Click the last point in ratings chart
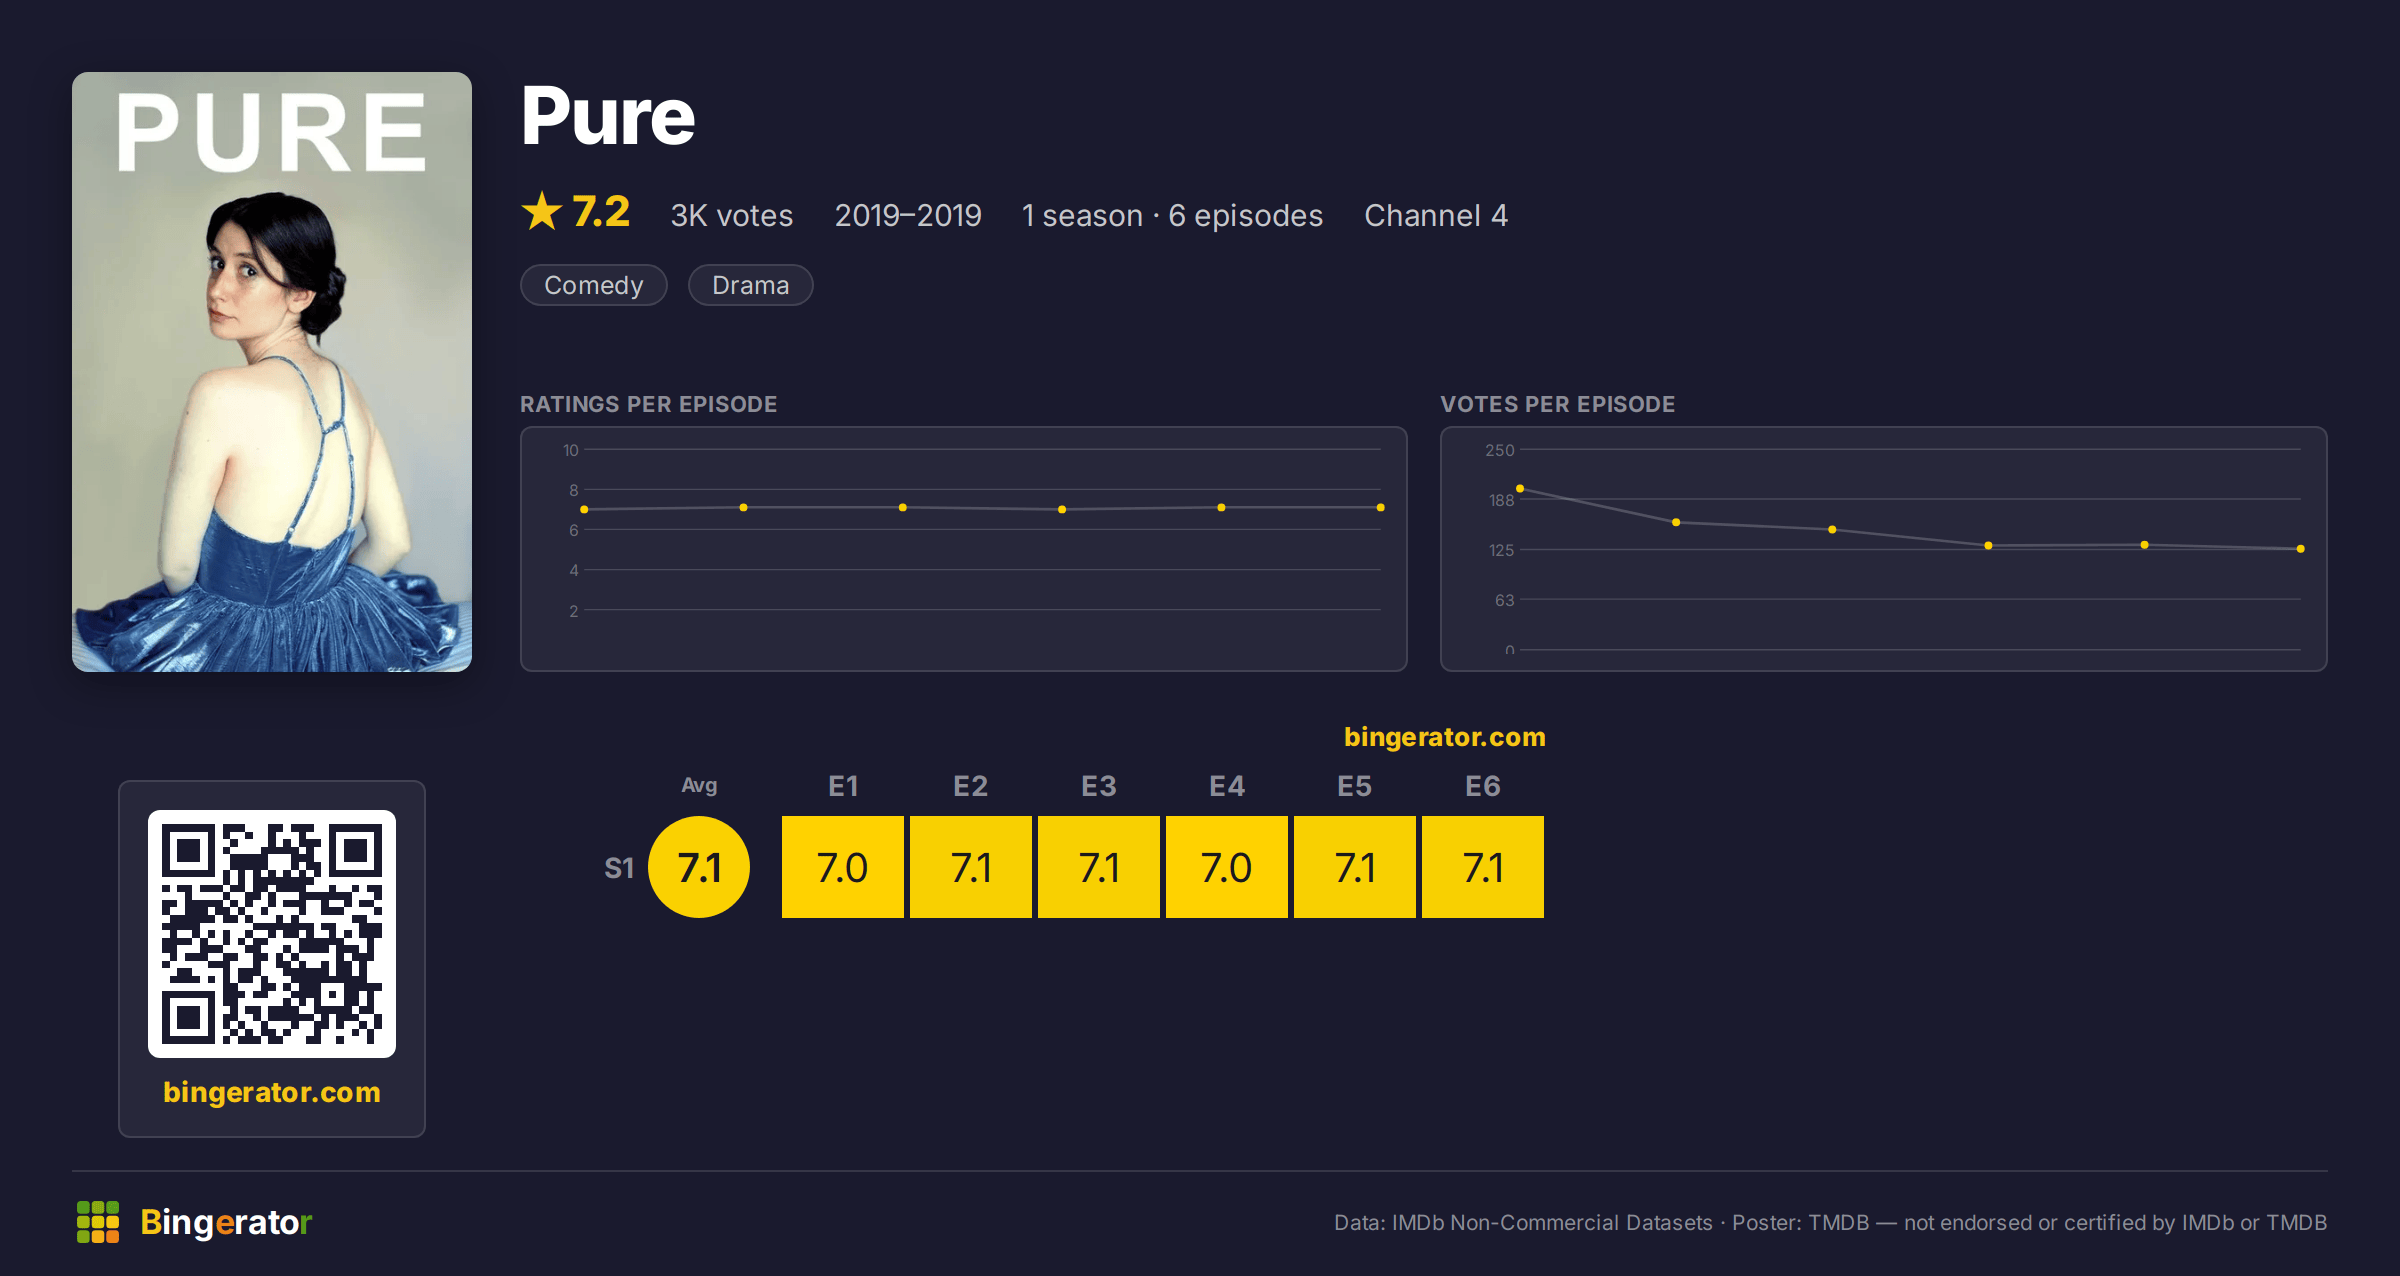This screenshot has width=2400, height=1276. pyautogui.click(x=1381, y=508)
